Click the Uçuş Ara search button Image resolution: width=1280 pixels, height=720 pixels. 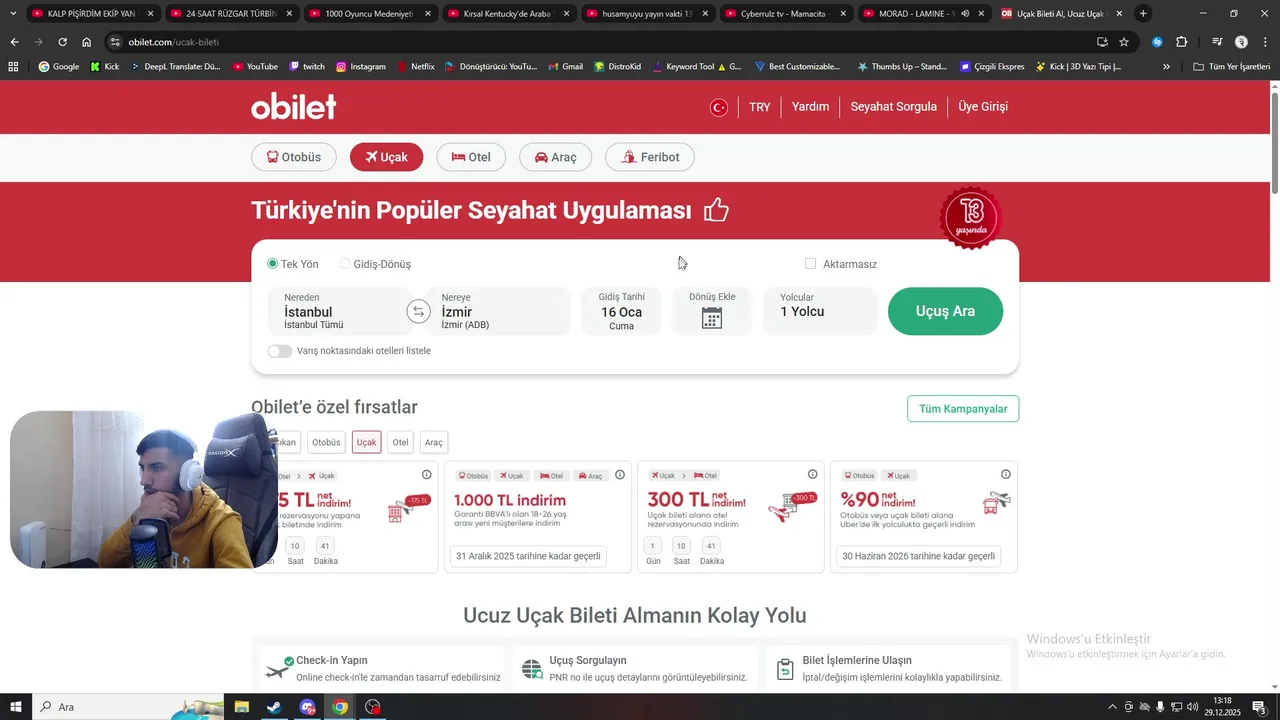pos(945,311)
